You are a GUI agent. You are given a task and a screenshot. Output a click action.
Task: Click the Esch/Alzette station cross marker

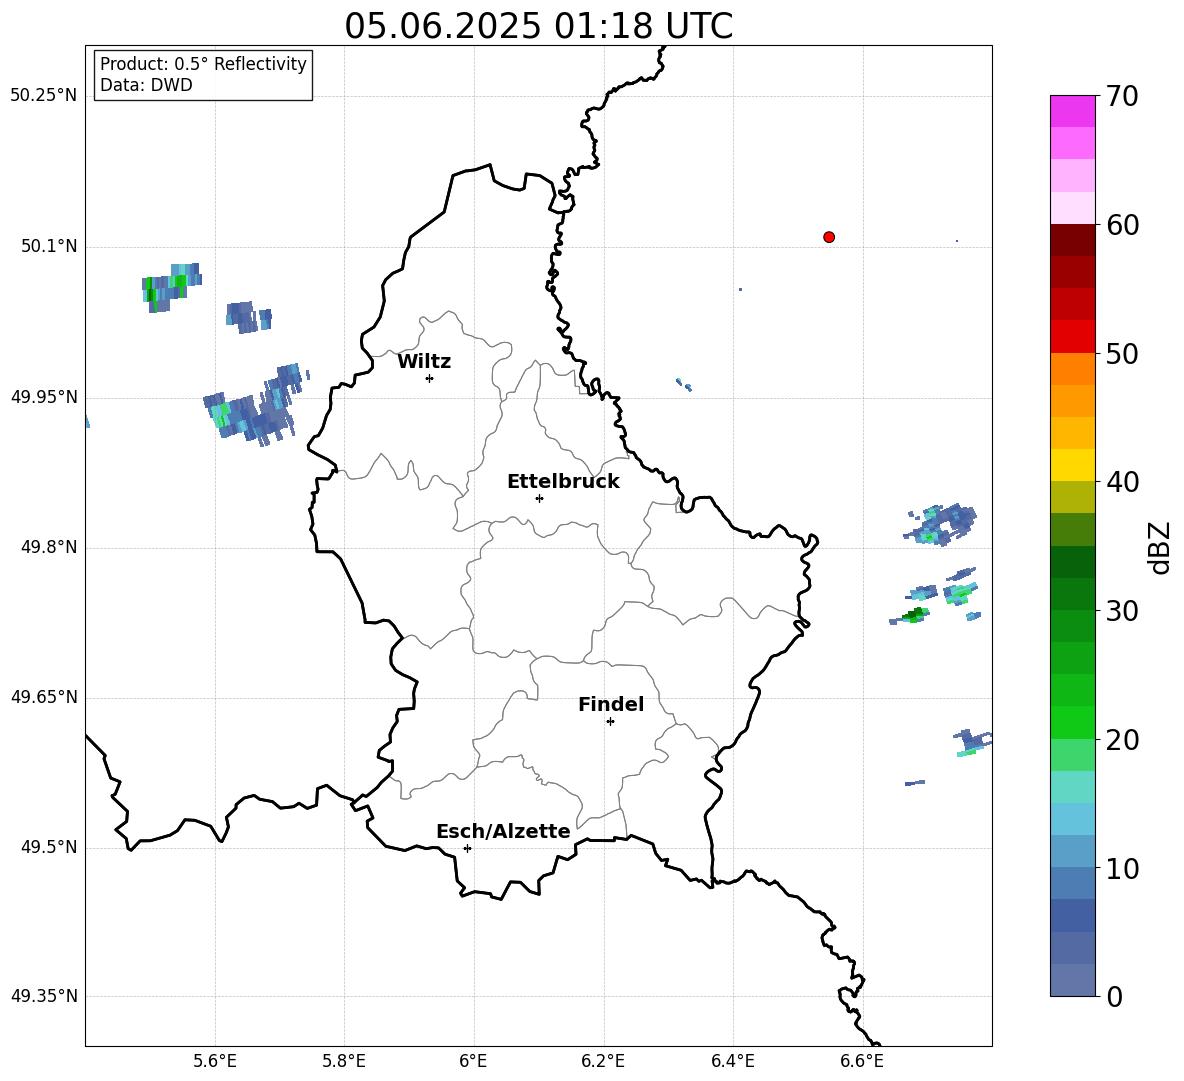[x=467, y=848]
